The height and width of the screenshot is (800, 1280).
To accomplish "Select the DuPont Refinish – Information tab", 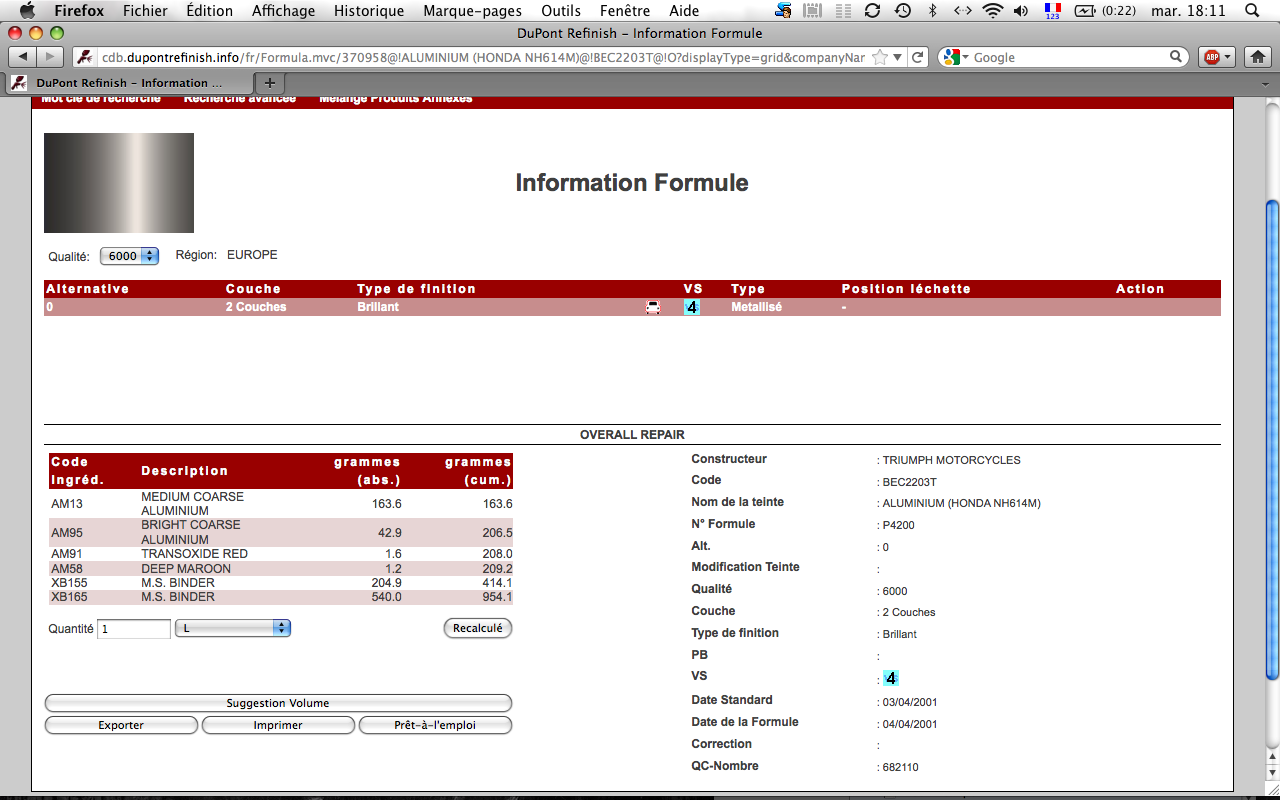I will [x=130, y=83].
